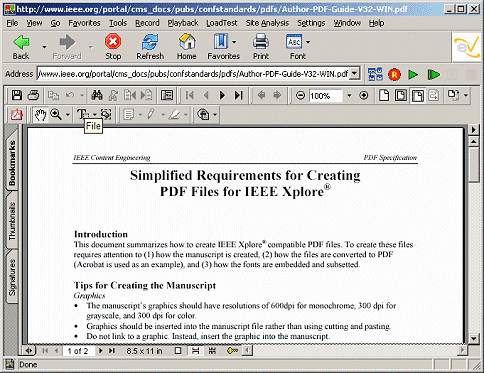Set Fit in Window page view
This screenshot has width=484, height=373.
coord(400,96)
